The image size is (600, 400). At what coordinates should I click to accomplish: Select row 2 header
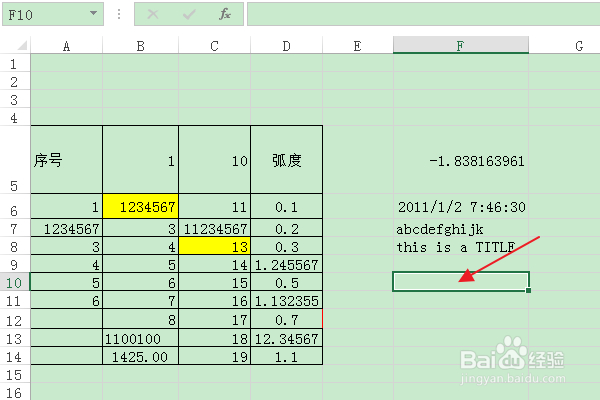[x=15, y=81]
